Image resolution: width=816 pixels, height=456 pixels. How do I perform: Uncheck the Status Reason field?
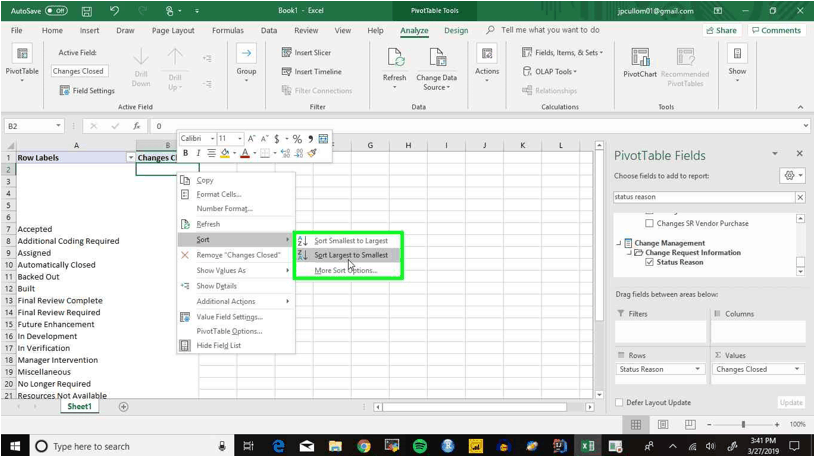coord(649,262)
